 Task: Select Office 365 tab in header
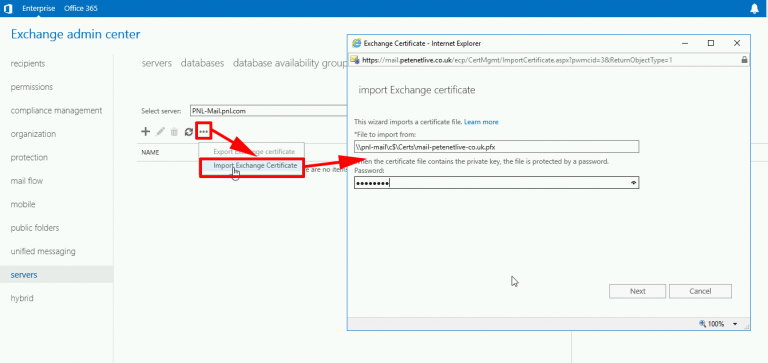click(x=80, y=8)
